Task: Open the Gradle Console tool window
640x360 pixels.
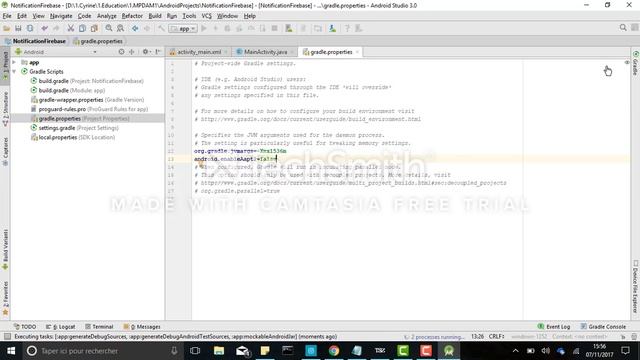Action: 603,327
